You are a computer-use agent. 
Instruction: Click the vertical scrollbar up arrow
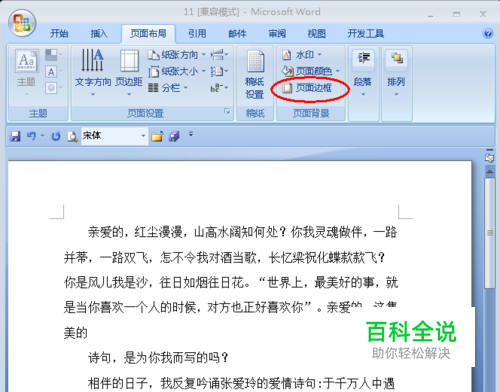490,172
